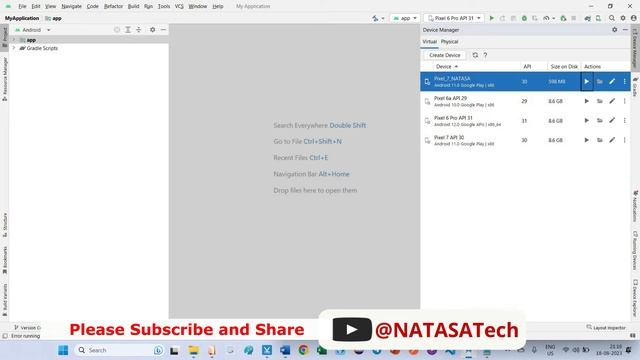Show Pixel_7_NATASA files on disk

point(600,82)
